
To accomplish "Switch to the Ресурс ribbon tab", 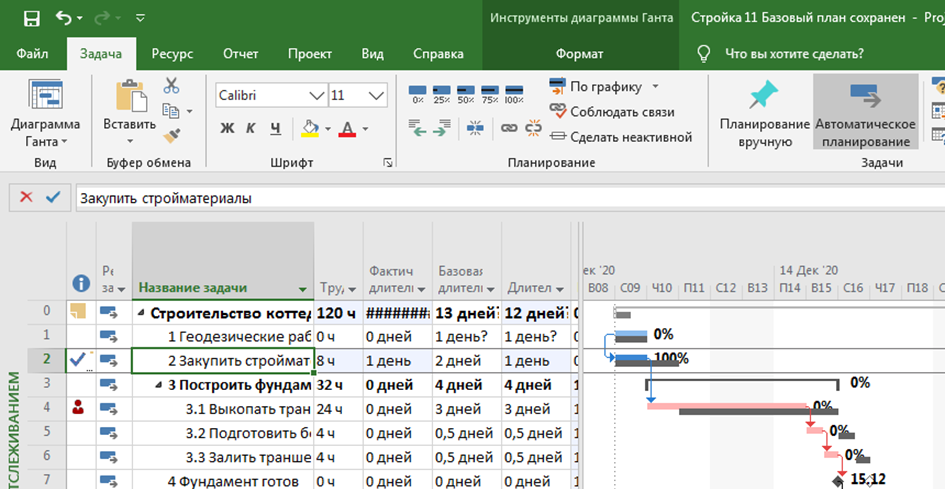I will (x=172, y=54).
